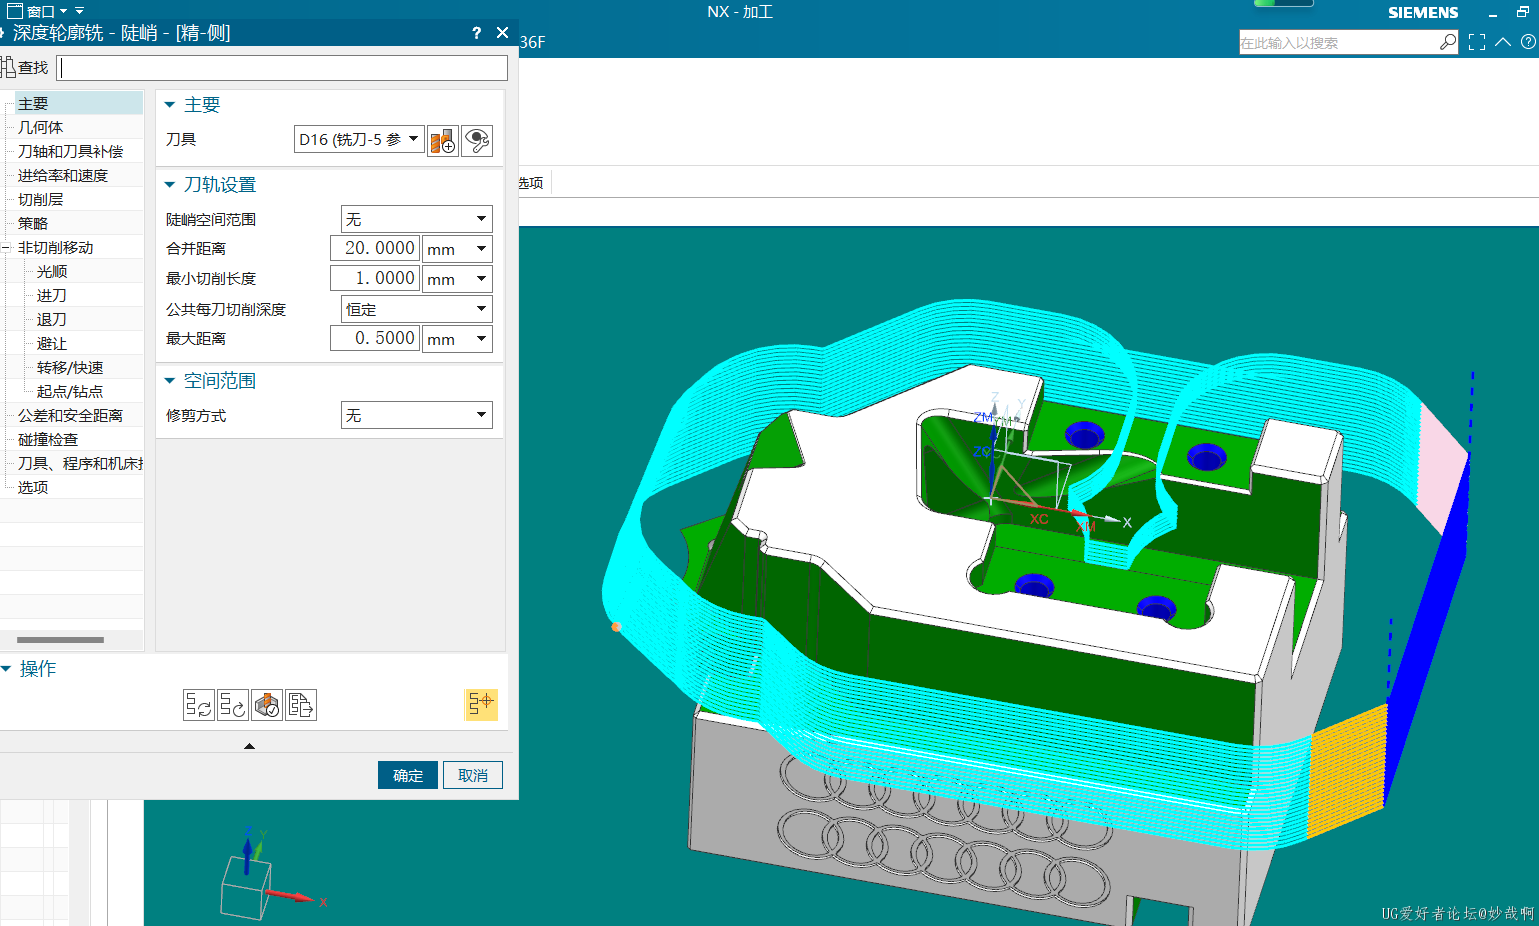This screenshot has height=926, width=1539.
Task: Click the magnifier icon in the NX search box
Action: point(1447,42)
